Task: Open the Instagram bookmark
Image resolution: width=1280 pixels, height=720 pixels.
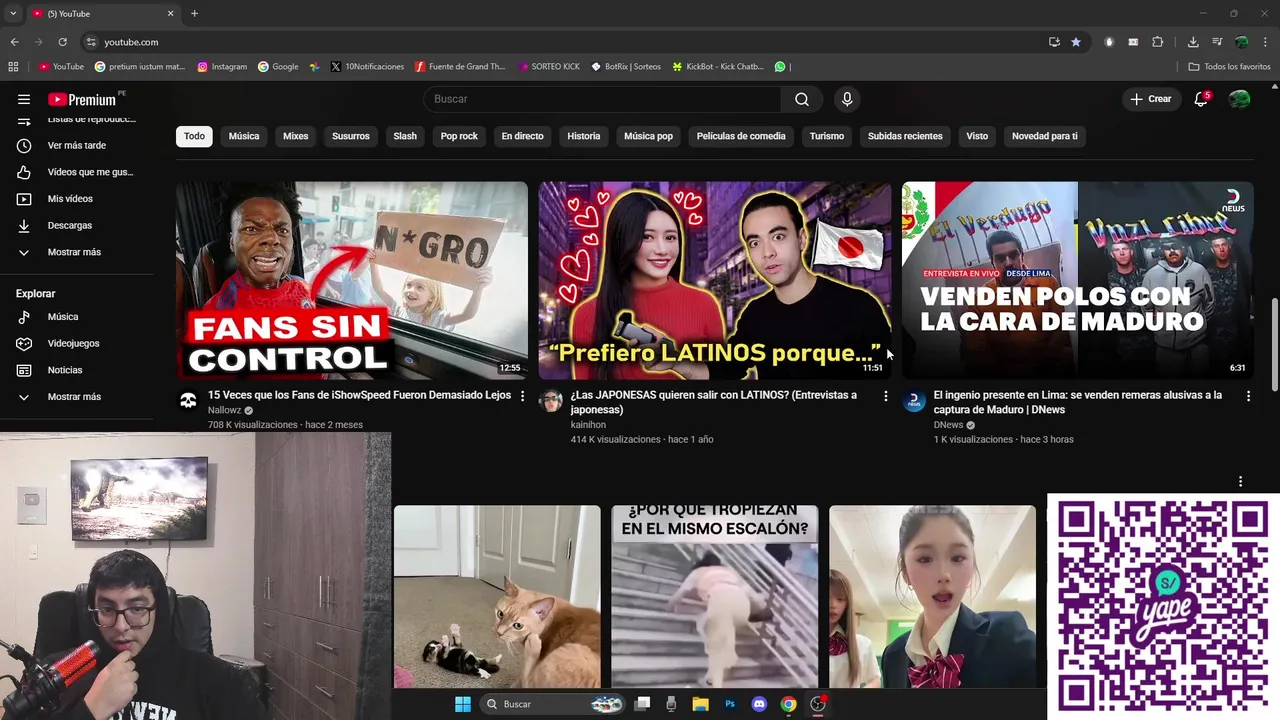Action: 222,67
